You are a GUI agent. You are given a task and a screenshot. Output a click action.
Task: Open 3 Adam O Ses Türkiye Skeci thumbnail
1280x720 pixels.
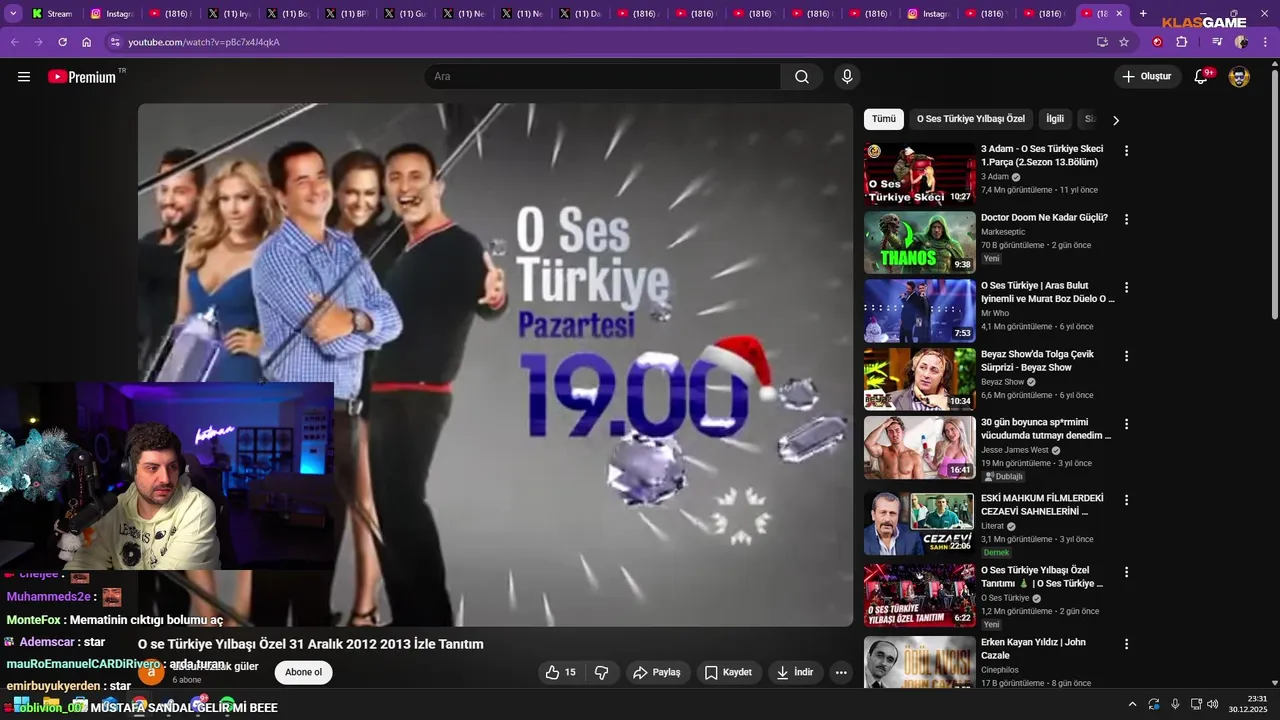920,174
